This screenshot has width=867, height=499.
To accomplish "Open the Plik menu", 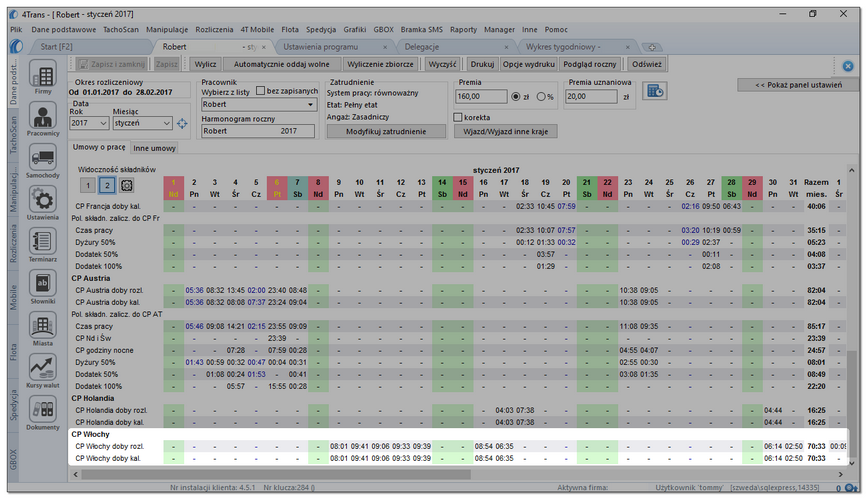I will [x=16, y=29].
